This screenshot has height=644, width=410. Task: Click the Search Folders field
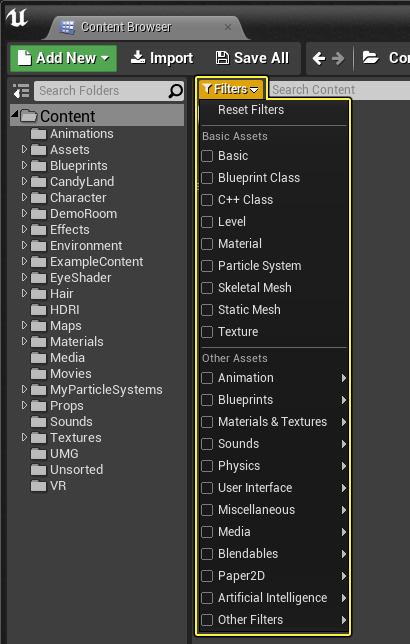[109, 91]
